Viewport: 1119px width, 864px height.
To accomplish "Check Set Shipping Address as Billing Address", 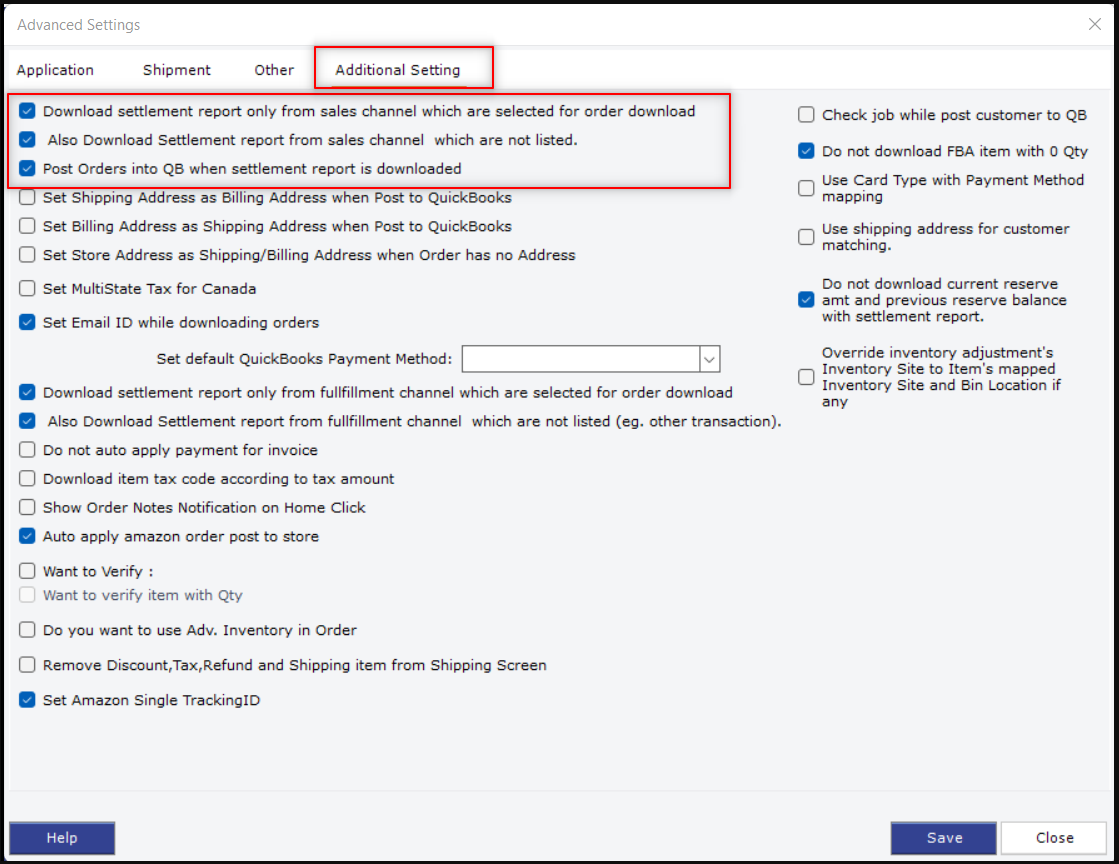I will coord(27,198).
